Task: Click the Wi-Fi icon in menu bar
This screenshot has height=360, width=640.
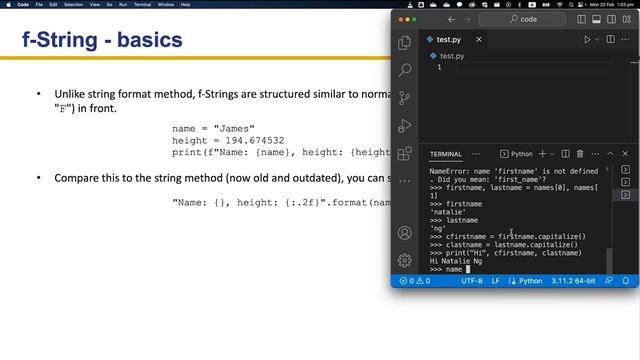Action: 560,4
